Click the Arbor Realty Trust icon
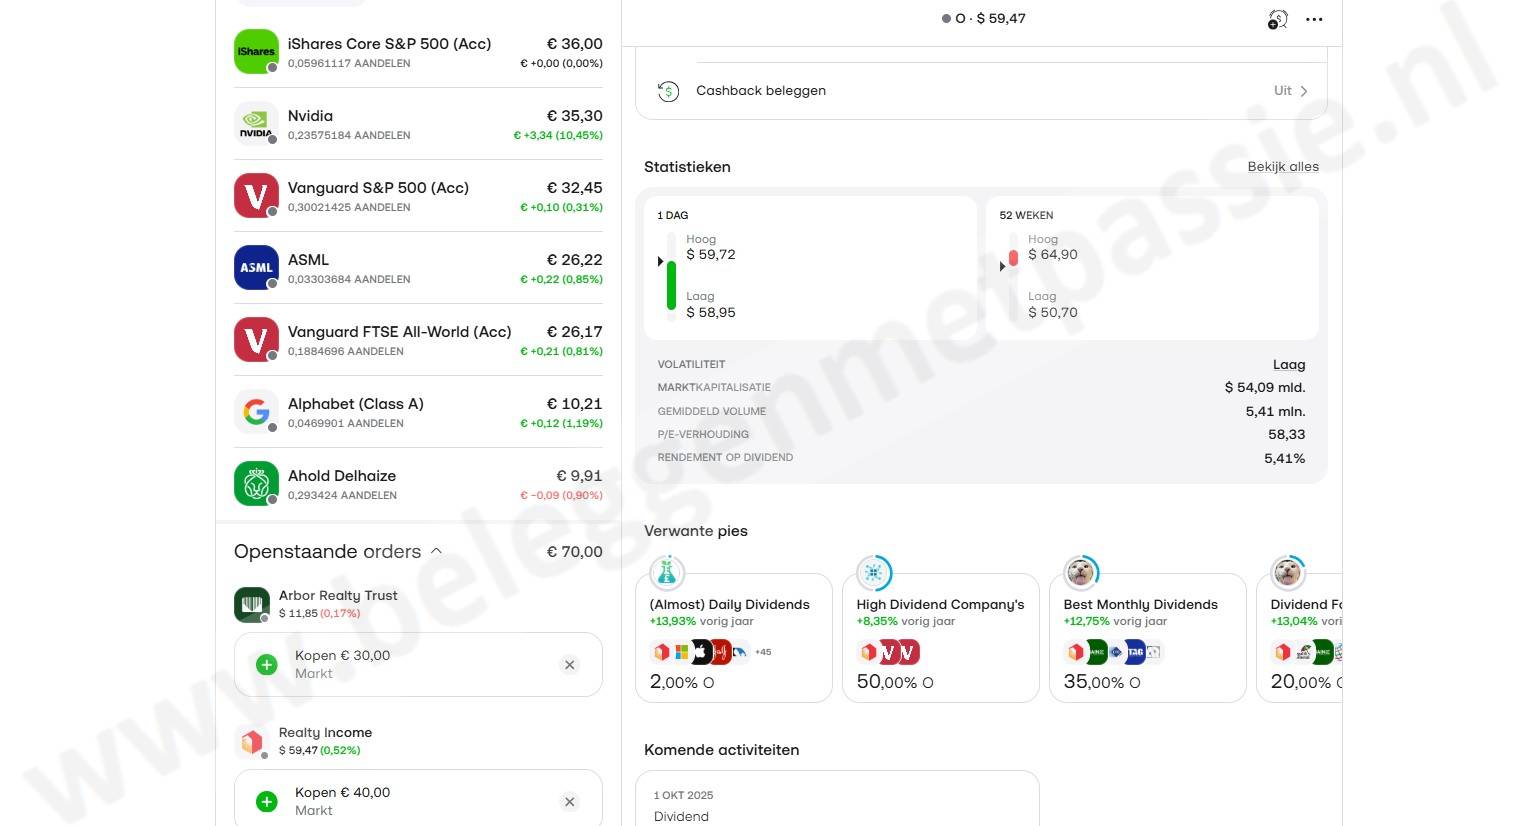Viewport: 1521px width, 826px height. tap(252, 604)
